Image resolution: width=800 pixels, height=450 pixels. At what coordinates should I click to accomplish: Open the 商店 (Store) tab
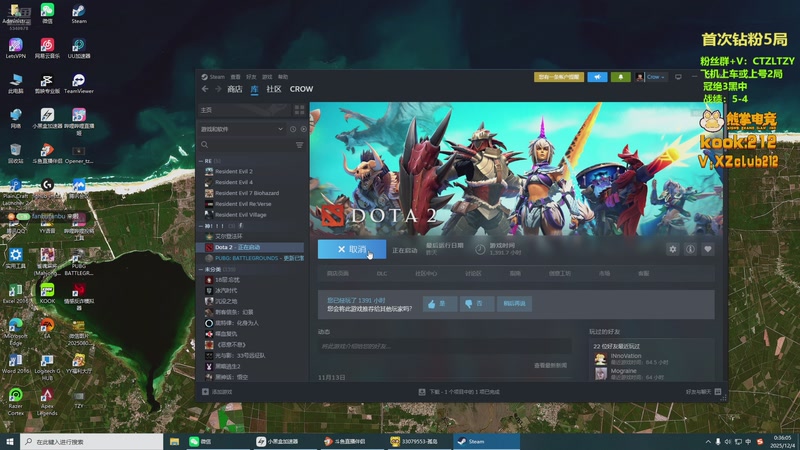click(235, 89)
